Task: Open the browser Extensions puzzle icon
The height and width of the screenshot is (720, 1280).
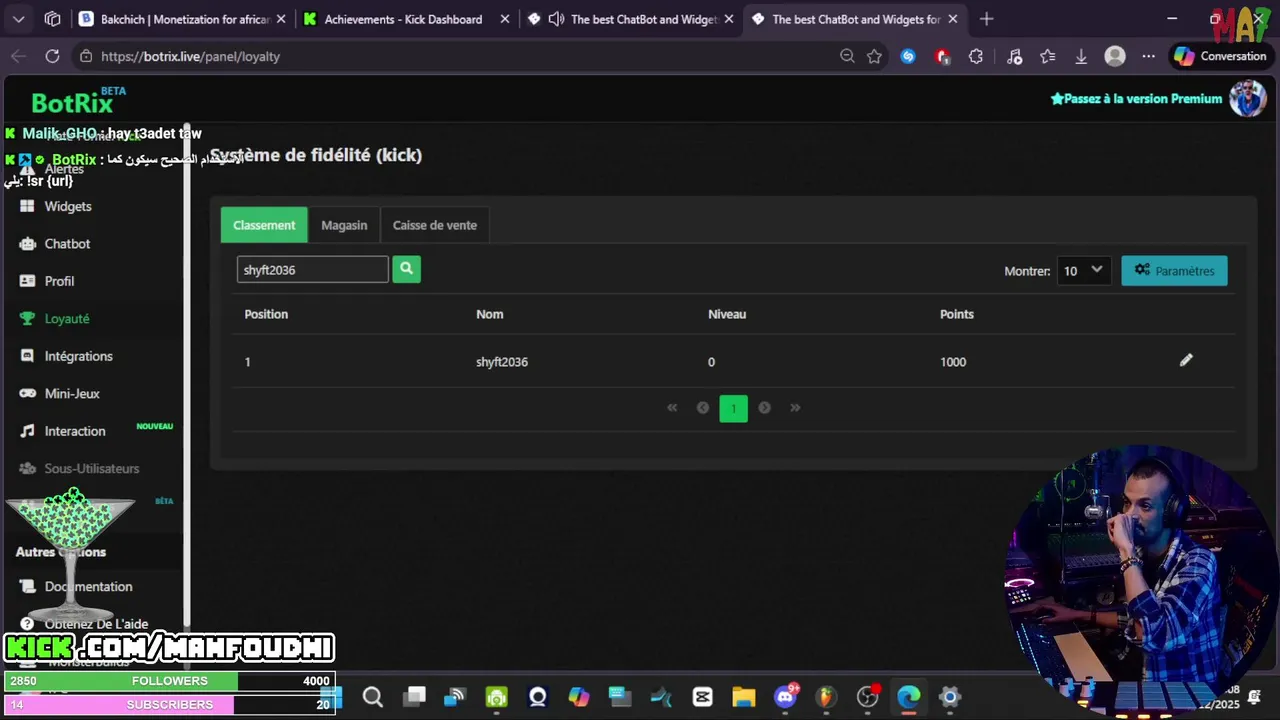Action: point(976,57)
